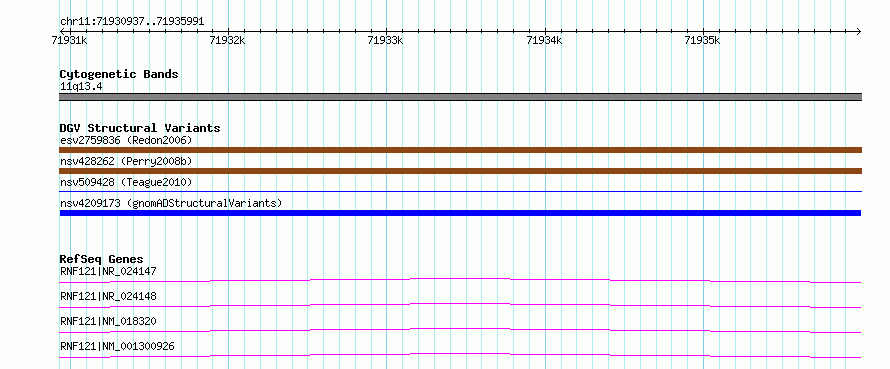
Task: Select the 71934k ruler position
Action: 544,40
